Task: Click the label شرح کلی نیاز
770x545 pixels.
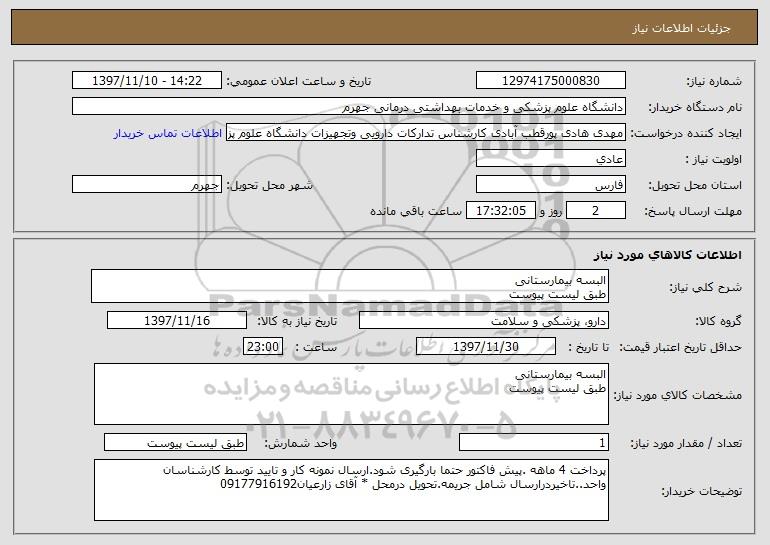Action: 706,287
